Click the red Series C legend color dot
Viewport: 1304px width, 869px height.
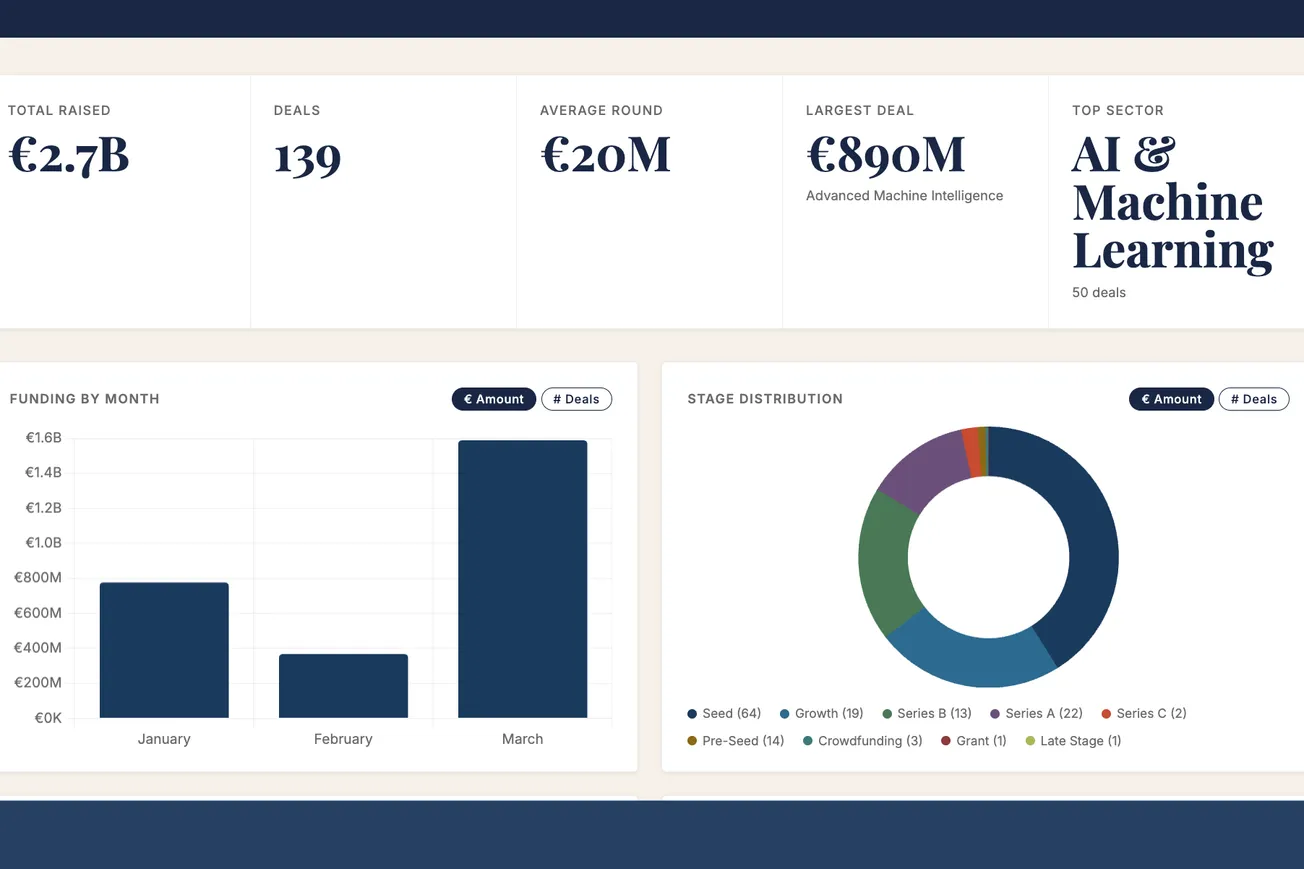tap(1105, 713)
